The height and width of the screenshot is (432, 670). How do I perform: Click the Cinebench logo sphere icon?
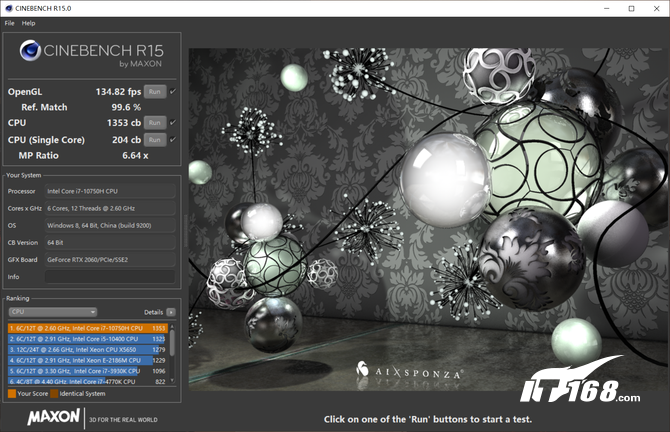tap(31, 54)
